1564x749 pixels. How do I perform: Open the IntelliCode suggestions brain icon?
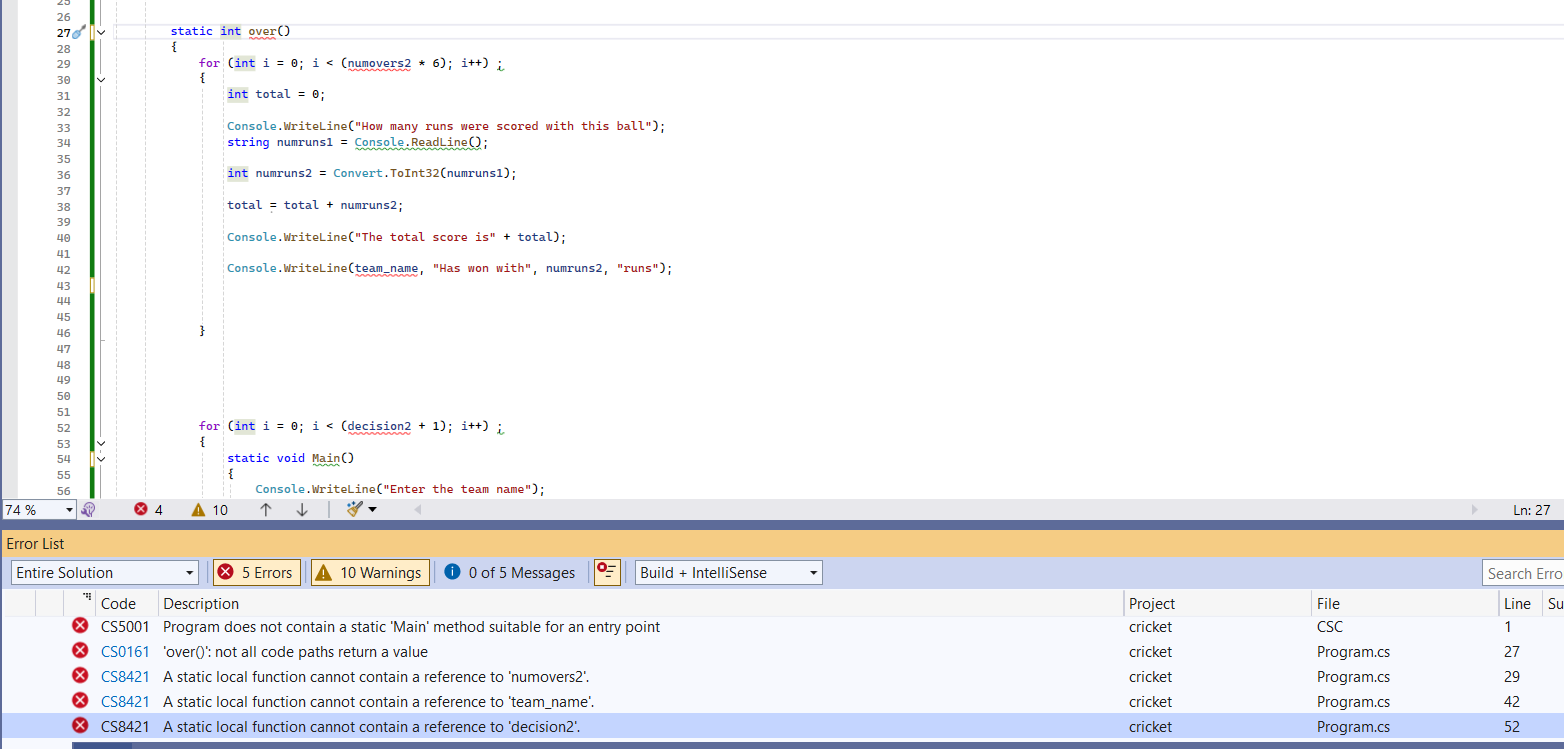(88, 510)
